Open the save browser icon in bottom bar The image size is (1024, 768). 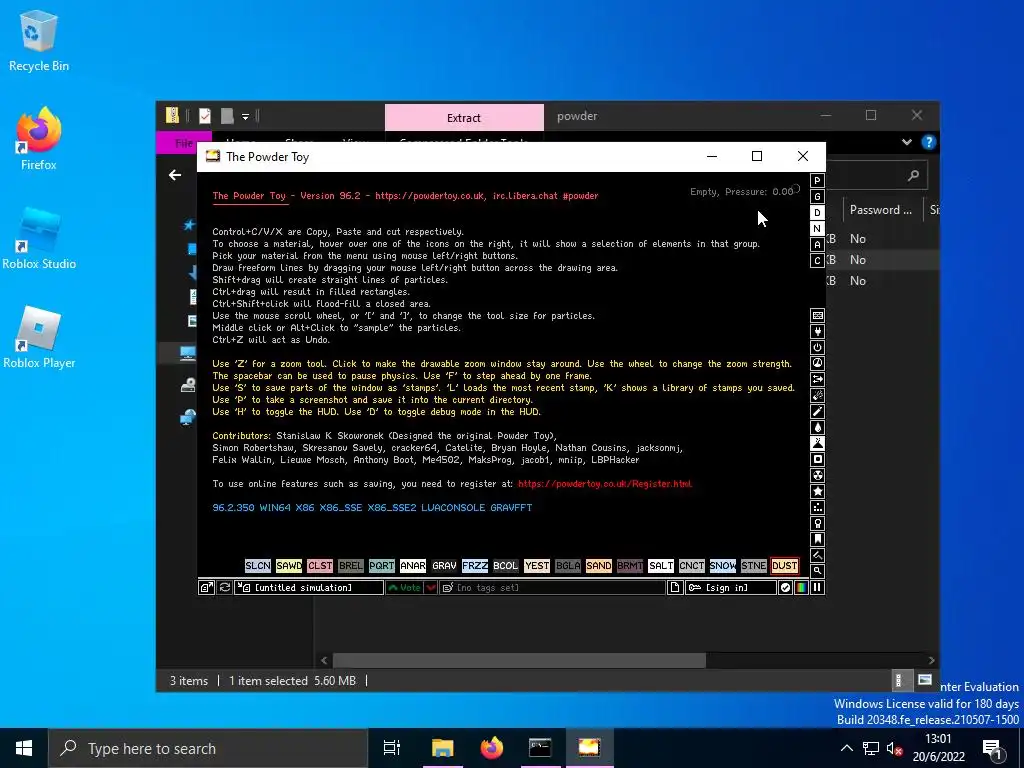tap(206, 588)
